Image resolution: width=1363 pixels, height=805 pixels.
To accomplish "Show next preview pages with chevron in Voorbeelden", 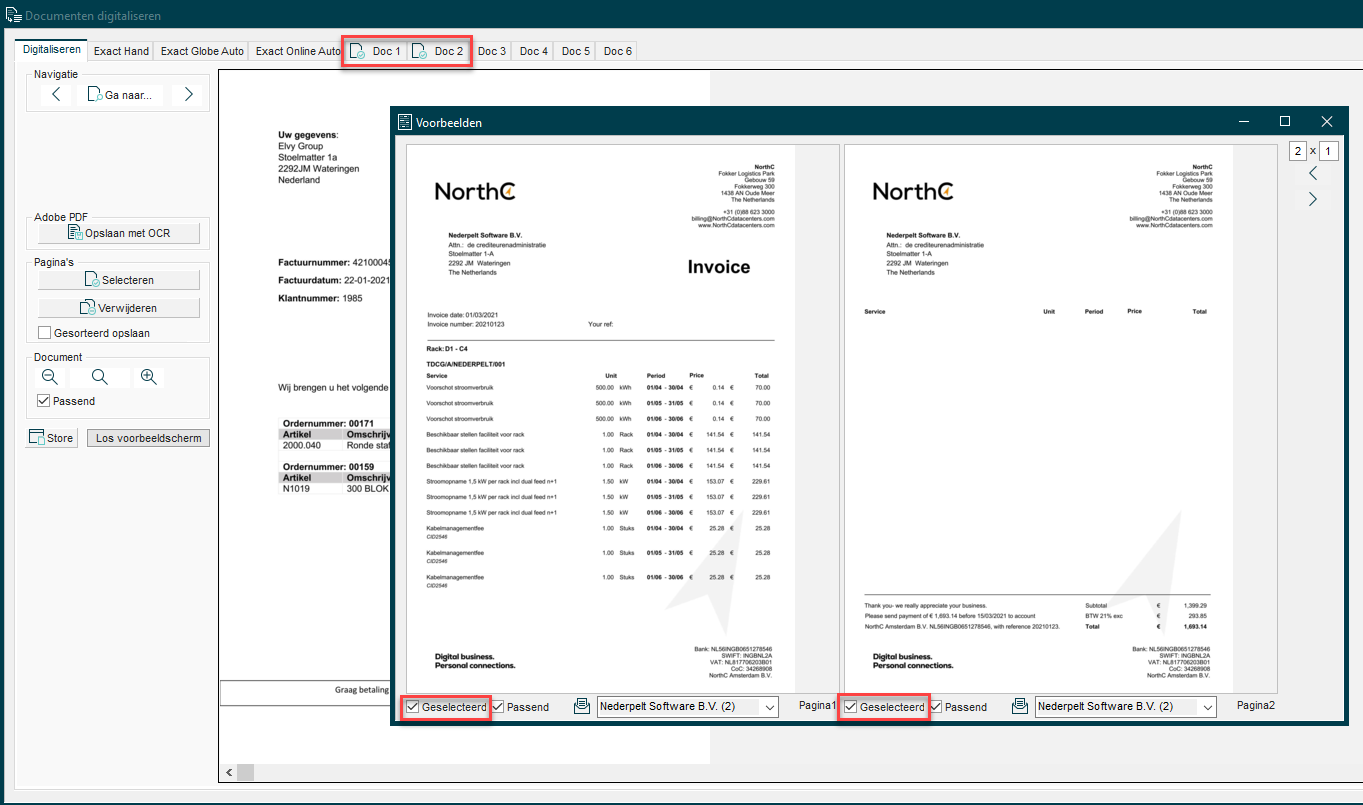I will coord(1313,199).
